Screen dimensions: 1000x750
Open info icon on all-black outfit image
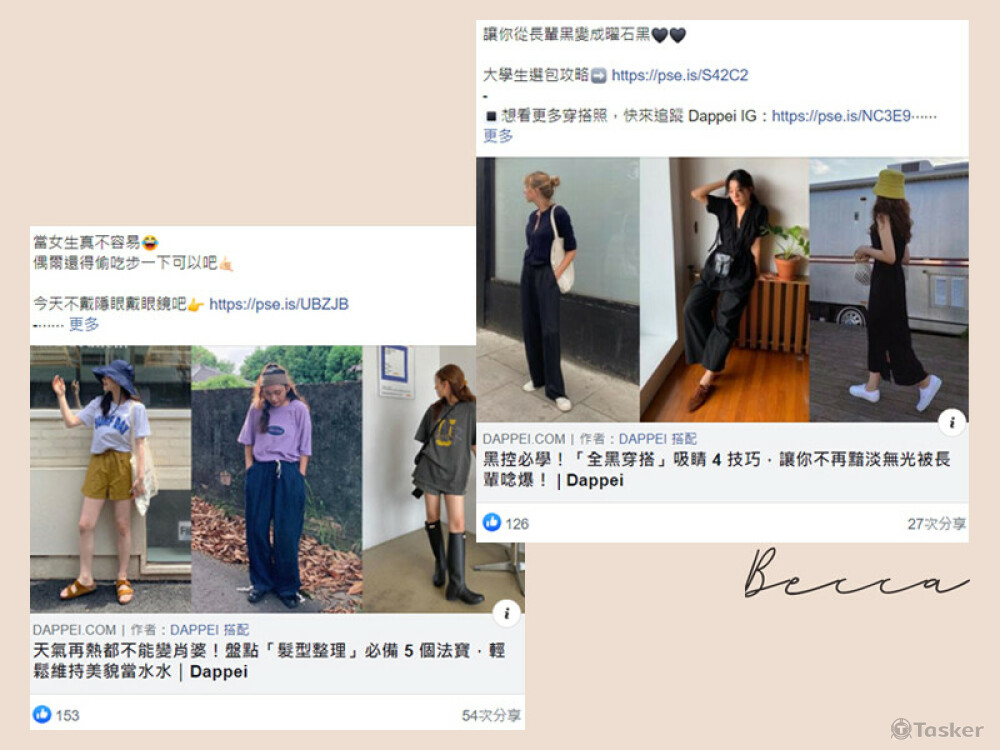click(952, 422)
